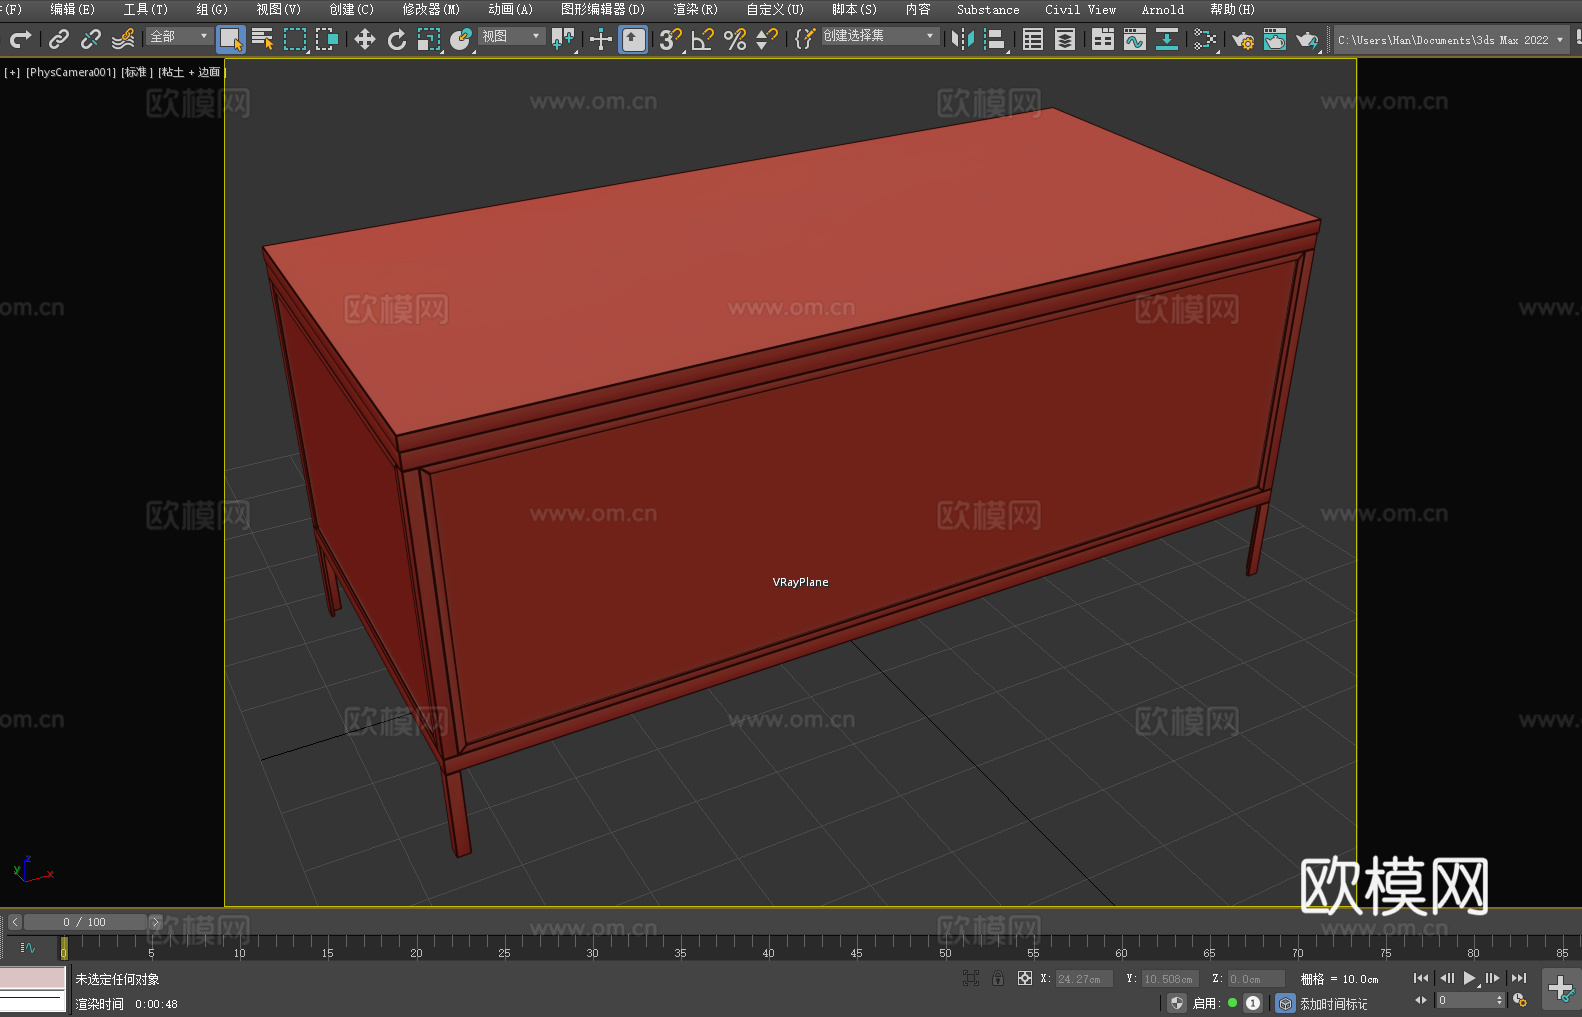Toggle the selection lock padlock icon
This screenshot has width=1582, height=1017.
point(998,978)
